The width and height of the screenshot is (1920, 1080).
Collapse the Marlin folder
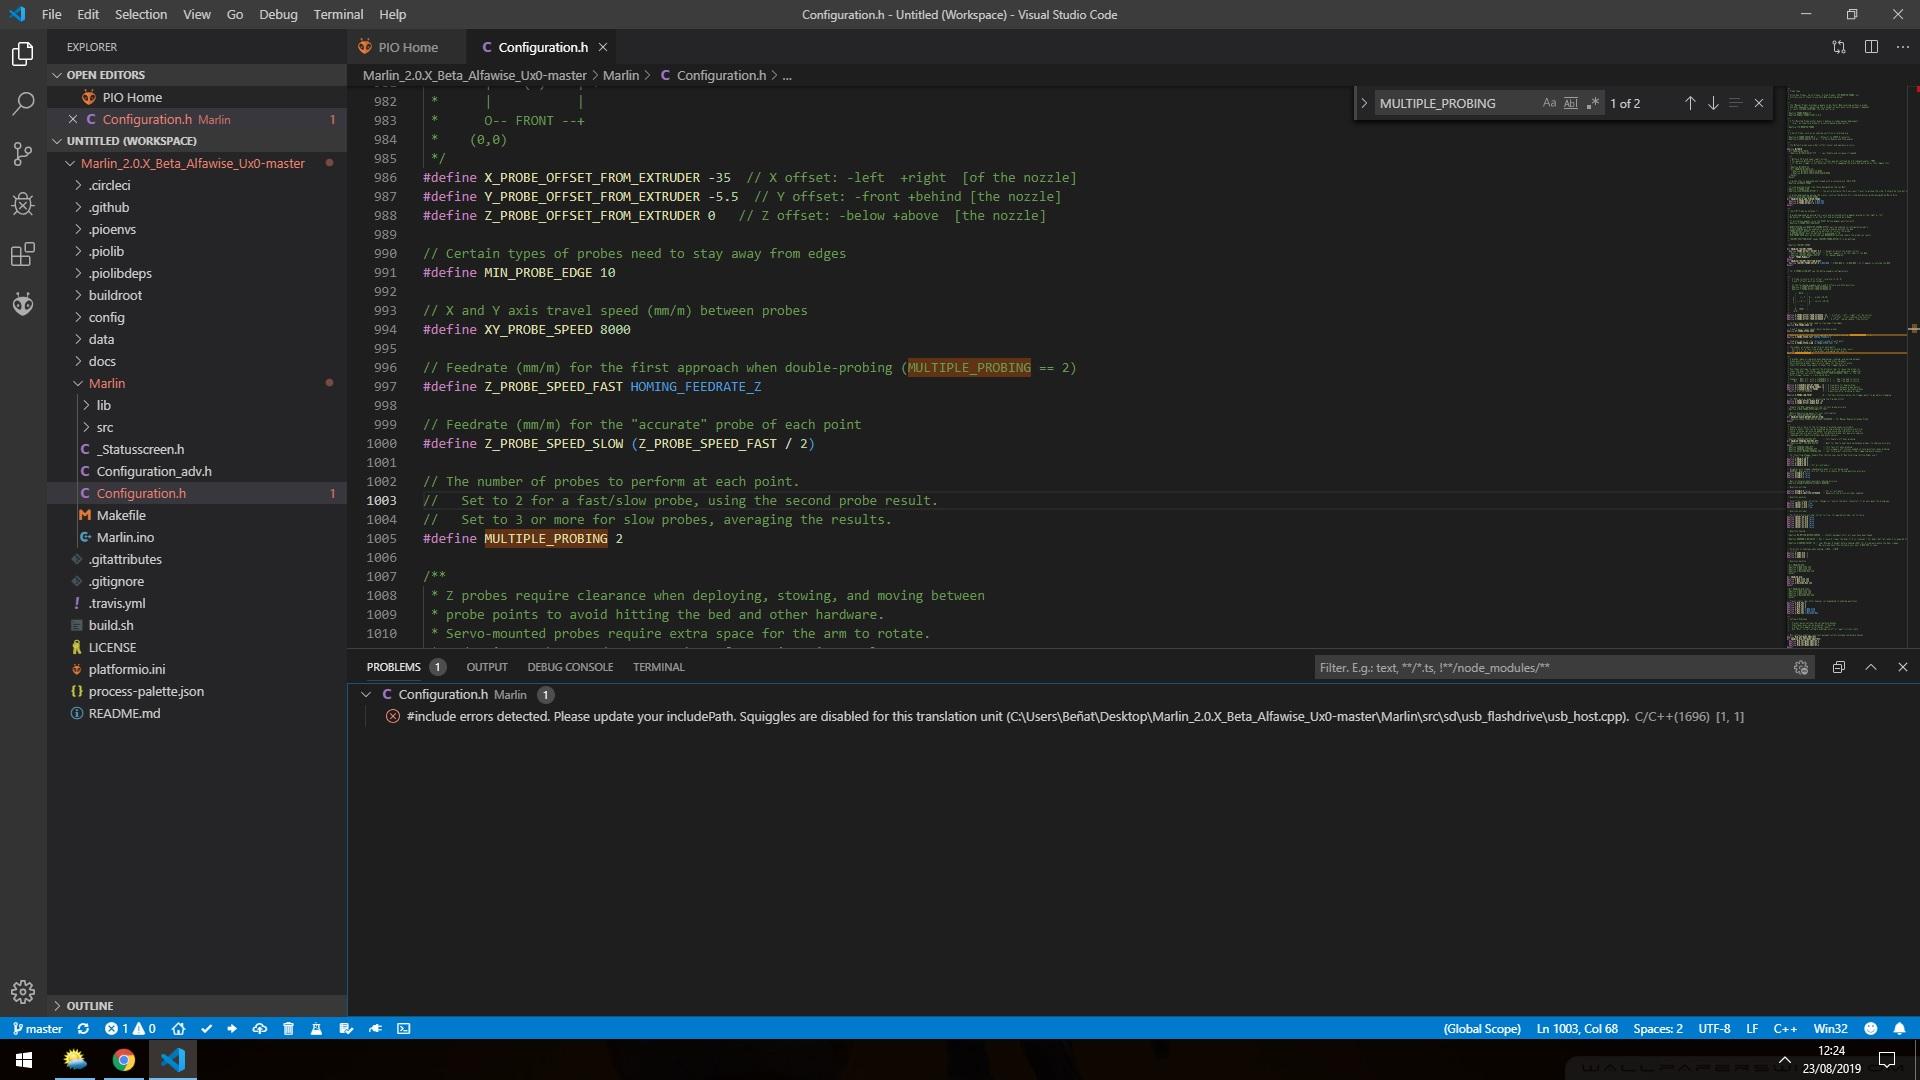(x=106, y=383)
